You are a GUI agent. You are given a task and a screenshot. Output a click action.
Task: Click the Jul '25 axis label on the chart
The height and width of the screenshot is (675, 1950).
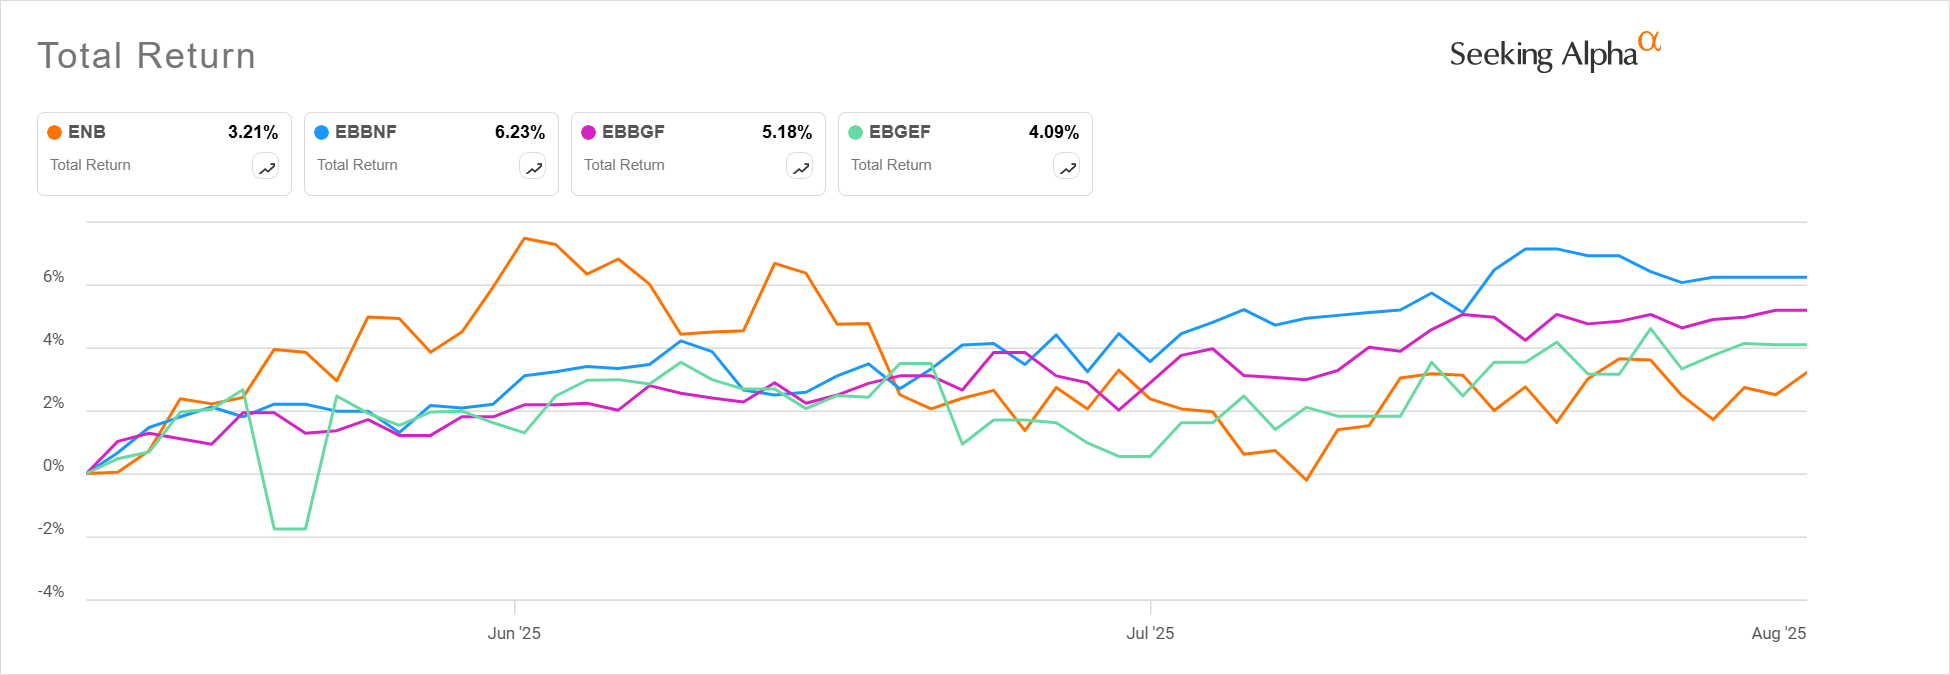(1152, 633)
